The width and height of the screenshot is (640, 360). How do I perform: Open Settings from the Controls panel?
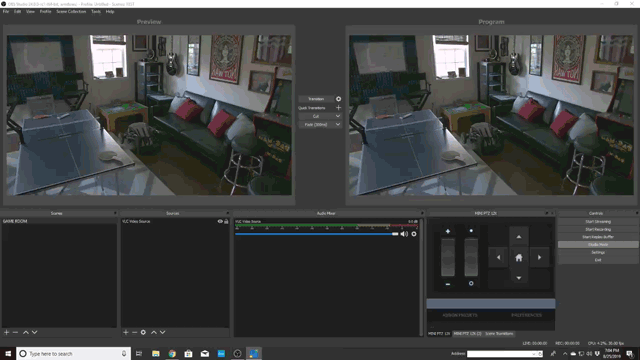(598, 252)
